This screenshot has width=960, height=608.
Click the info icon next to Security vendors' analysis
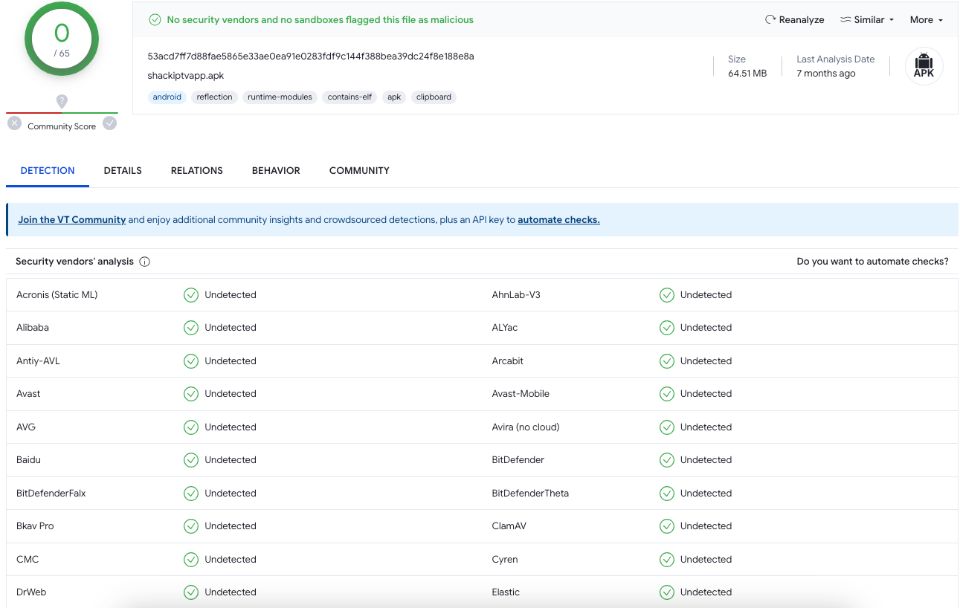(144, 261)
